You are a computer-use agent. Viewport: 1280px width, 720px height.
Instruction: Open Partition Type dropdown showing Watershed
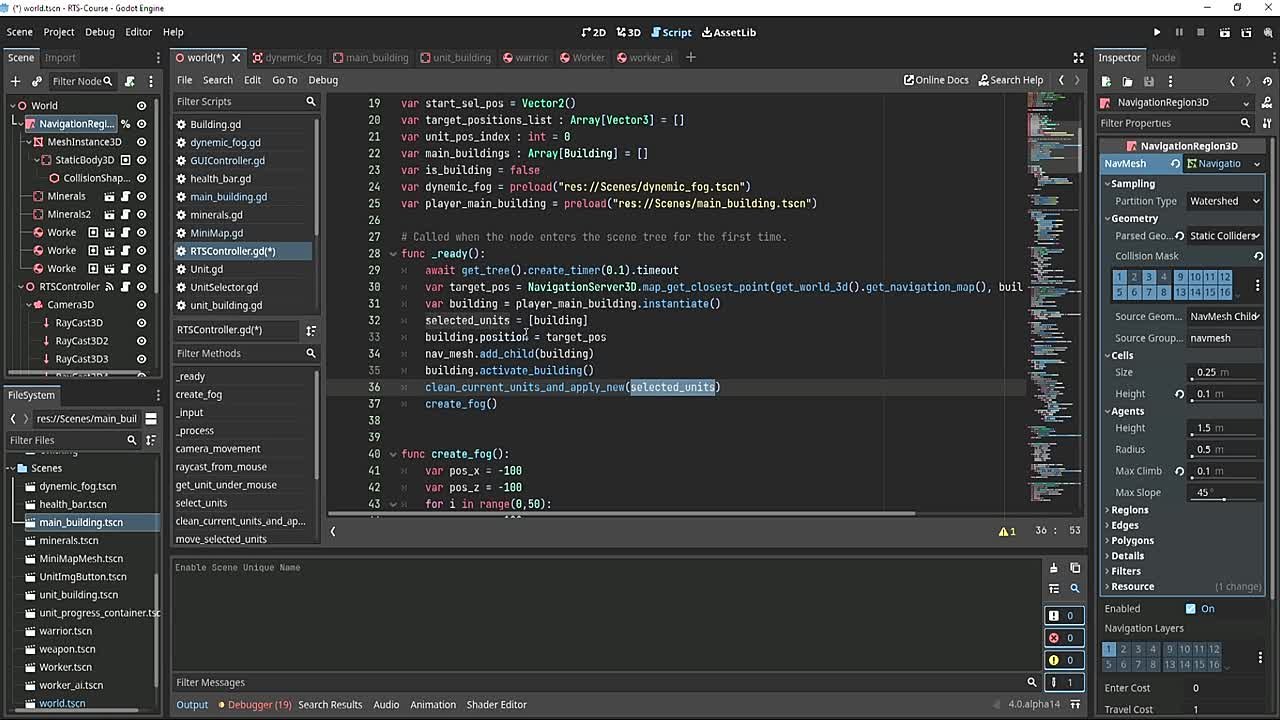pyautogui.click(x=1225, y=201)
